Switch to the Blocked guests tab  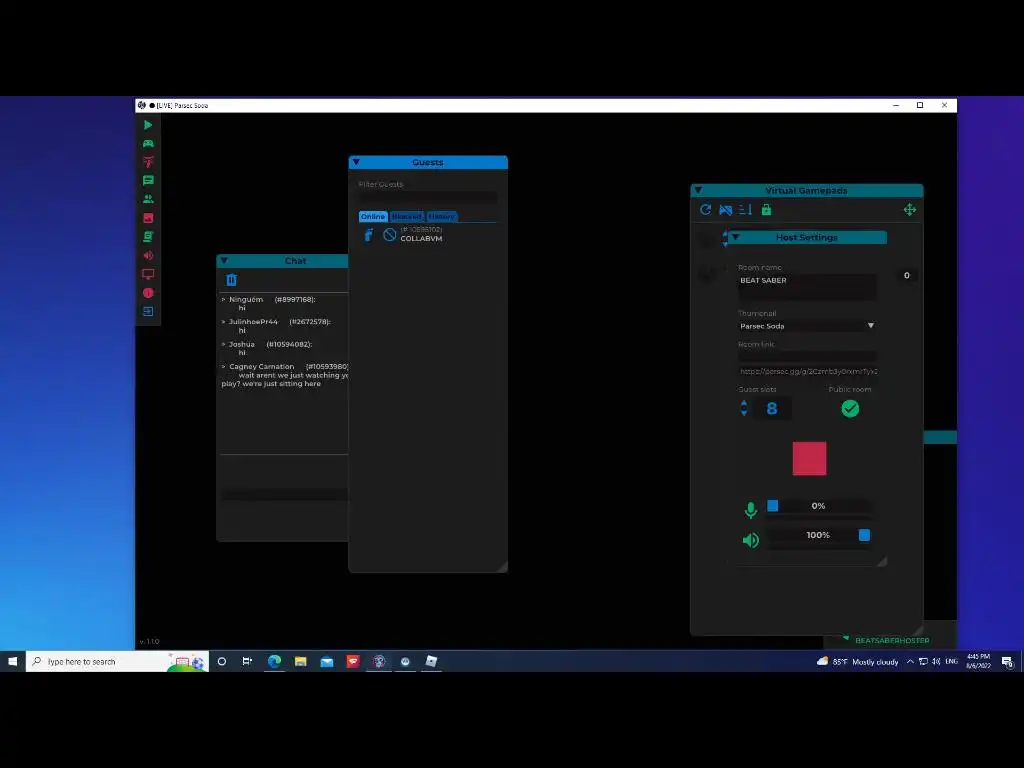(406, 216)
